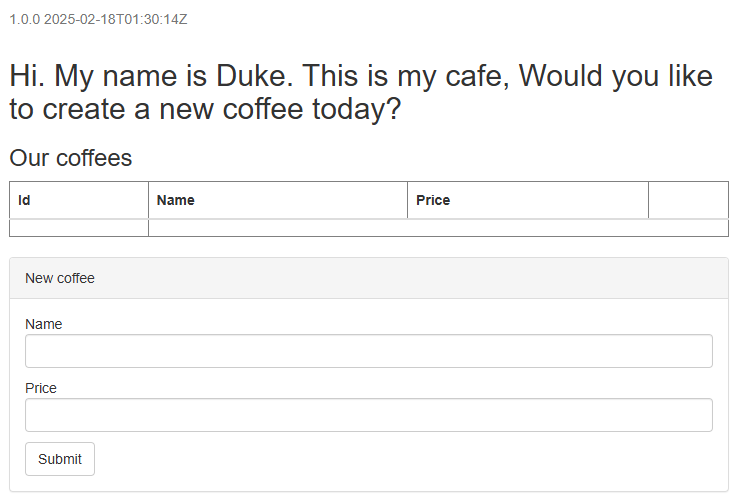Select the Price column header in the table
740x504 pixels.
[x=433, y=200]
